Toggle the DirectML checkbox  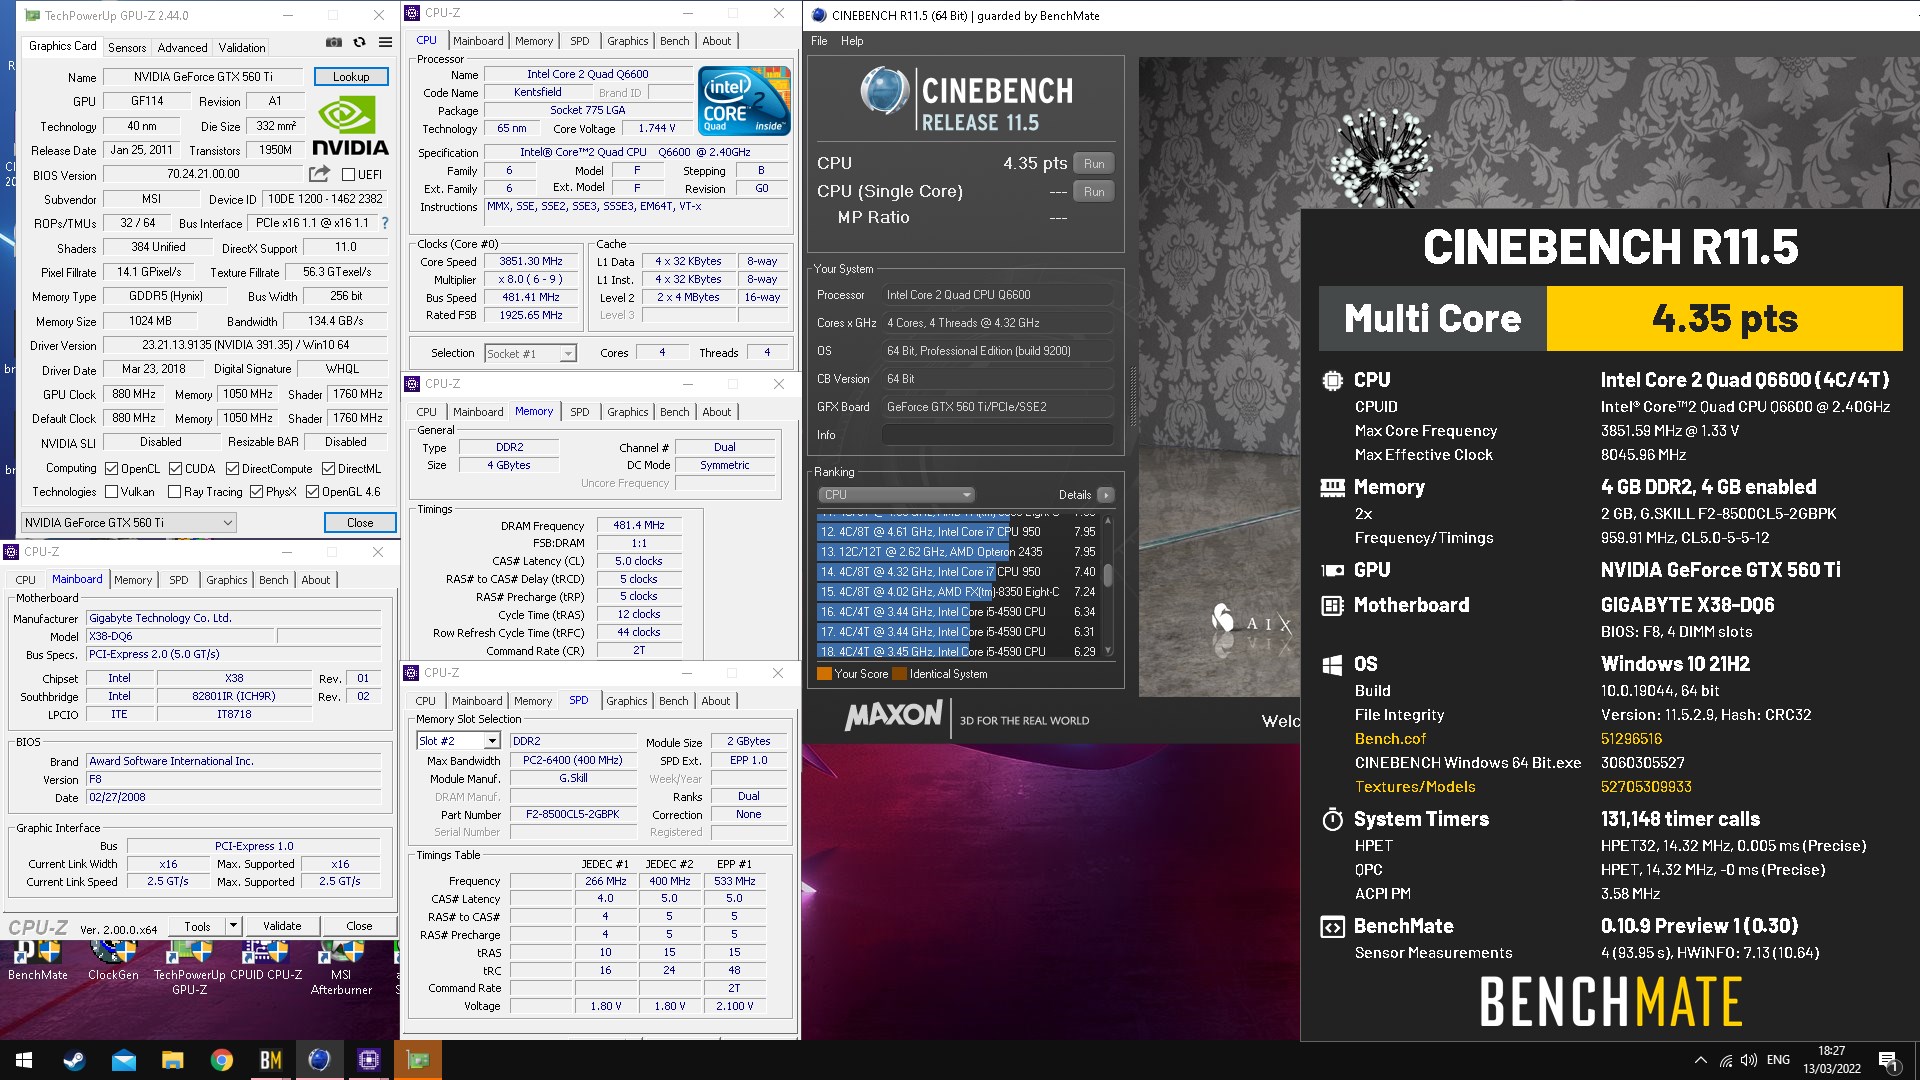(x=328, y=468)
